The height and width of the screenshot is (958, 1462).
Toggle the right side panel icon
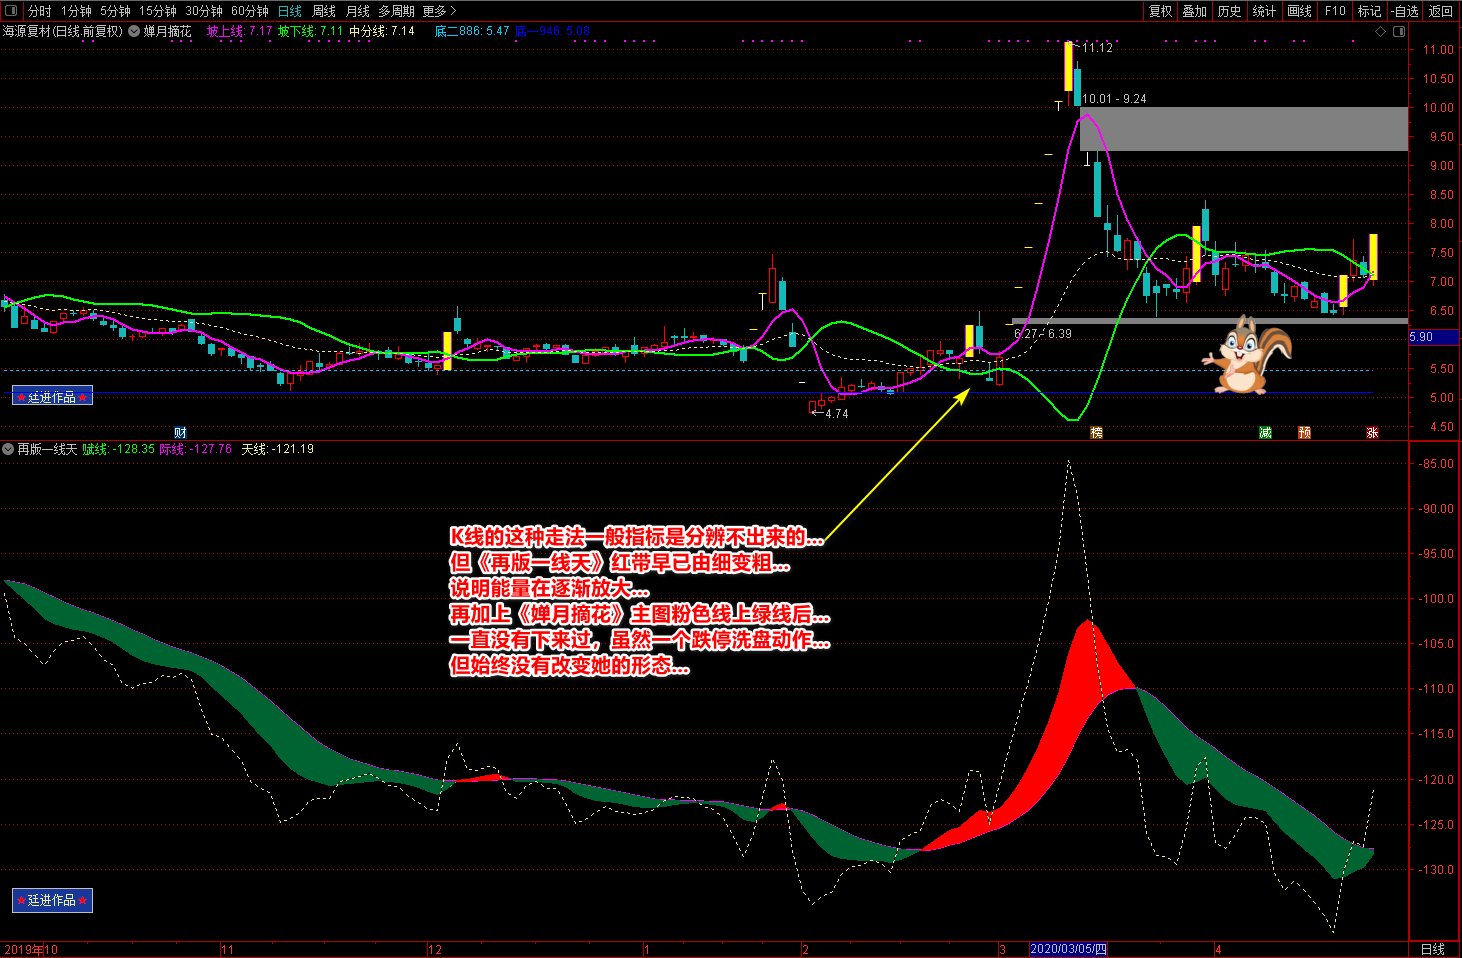1399,31
